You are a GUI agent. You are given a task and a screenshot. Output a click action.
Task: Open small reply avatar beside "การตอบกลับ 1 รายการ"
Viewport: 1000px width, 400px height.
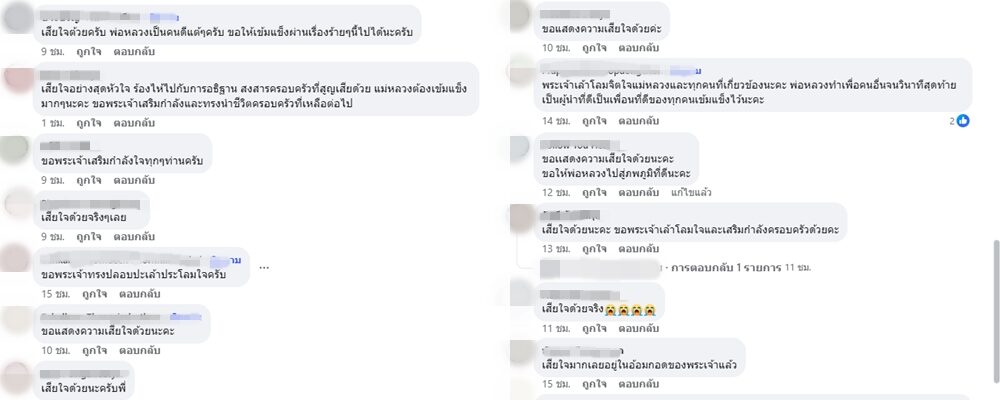548,268
